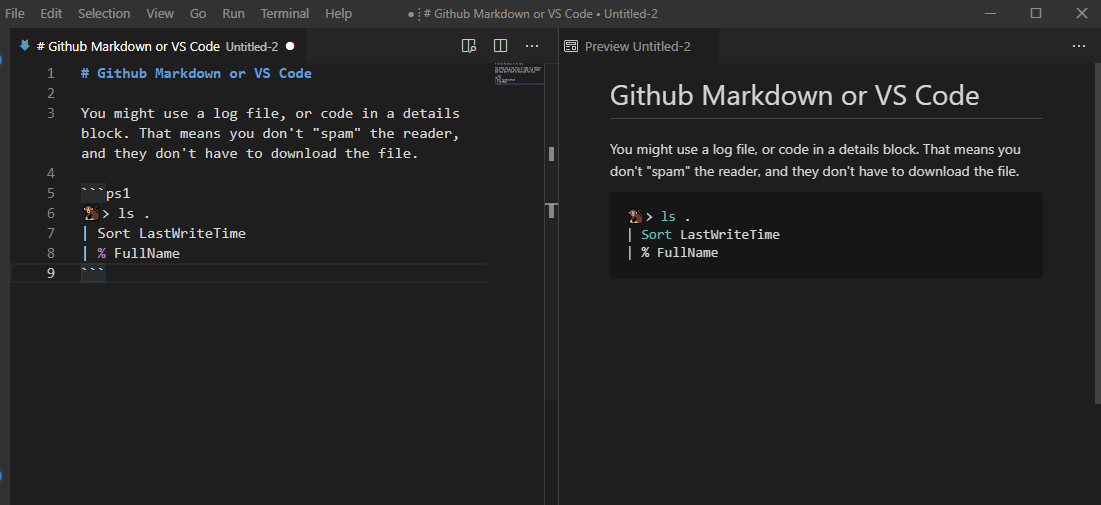Image resolution: width=1101 pixels, height=505 pixels.
Task: Click the 'ls .' command in the preview
Action: [x=675, y=217]
